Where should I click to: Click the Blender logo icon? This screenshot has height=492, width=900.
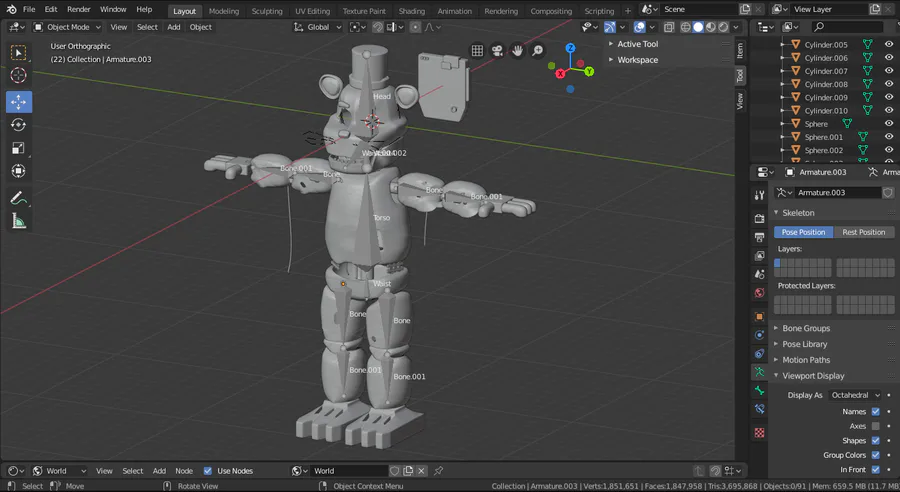11,9
